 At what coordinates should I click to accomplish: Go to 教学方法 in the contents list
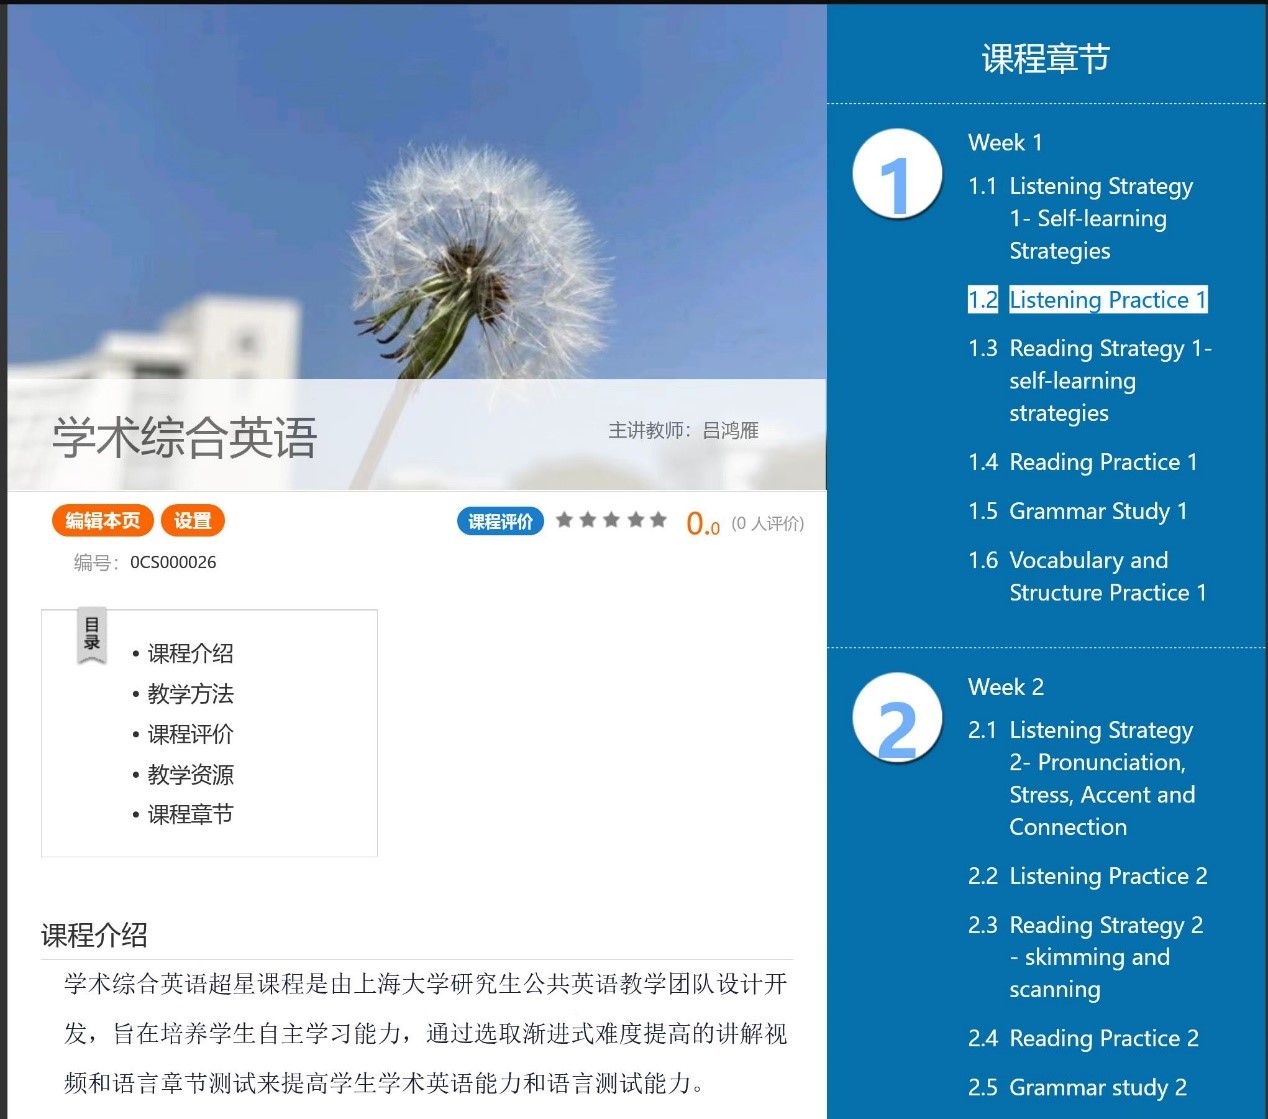[x=190, y=694]
